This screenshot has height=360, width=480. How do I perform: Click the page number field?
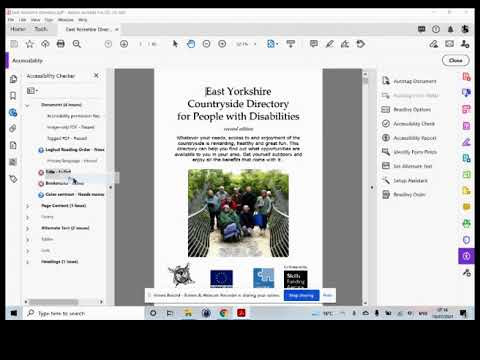141,44
